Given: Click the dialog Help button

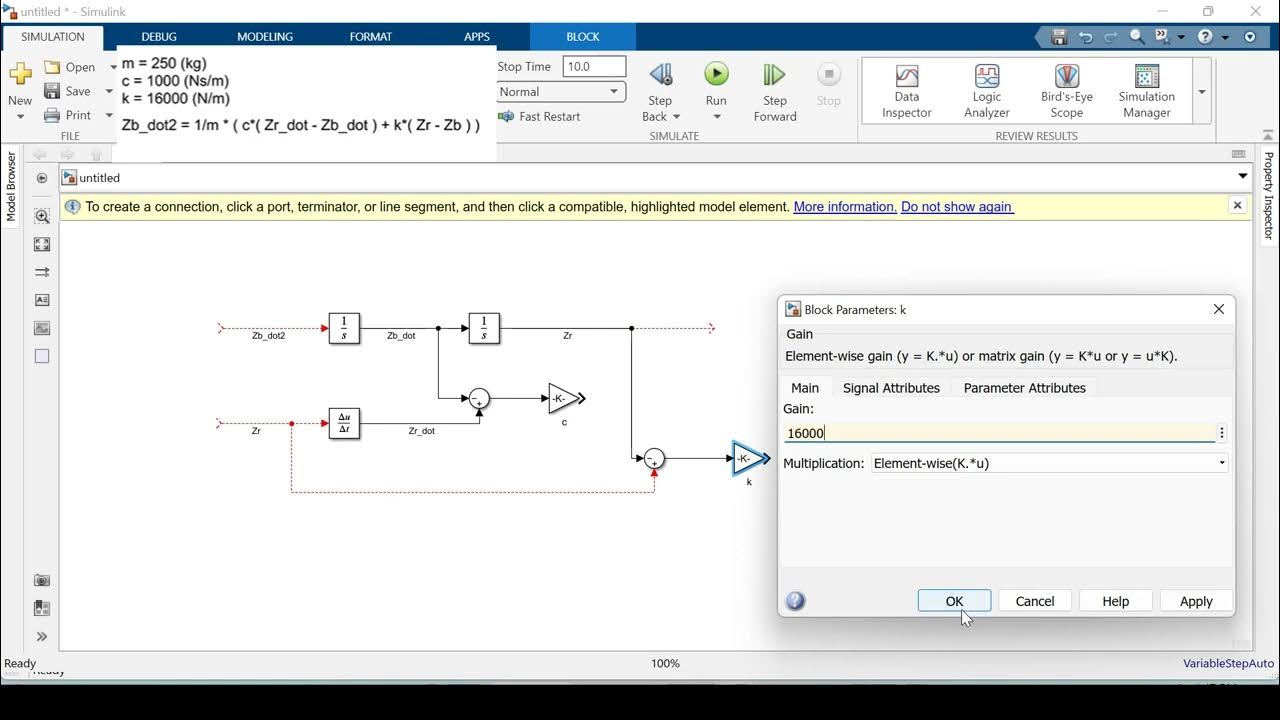Looking at the screenshot, I should 1115,601.
